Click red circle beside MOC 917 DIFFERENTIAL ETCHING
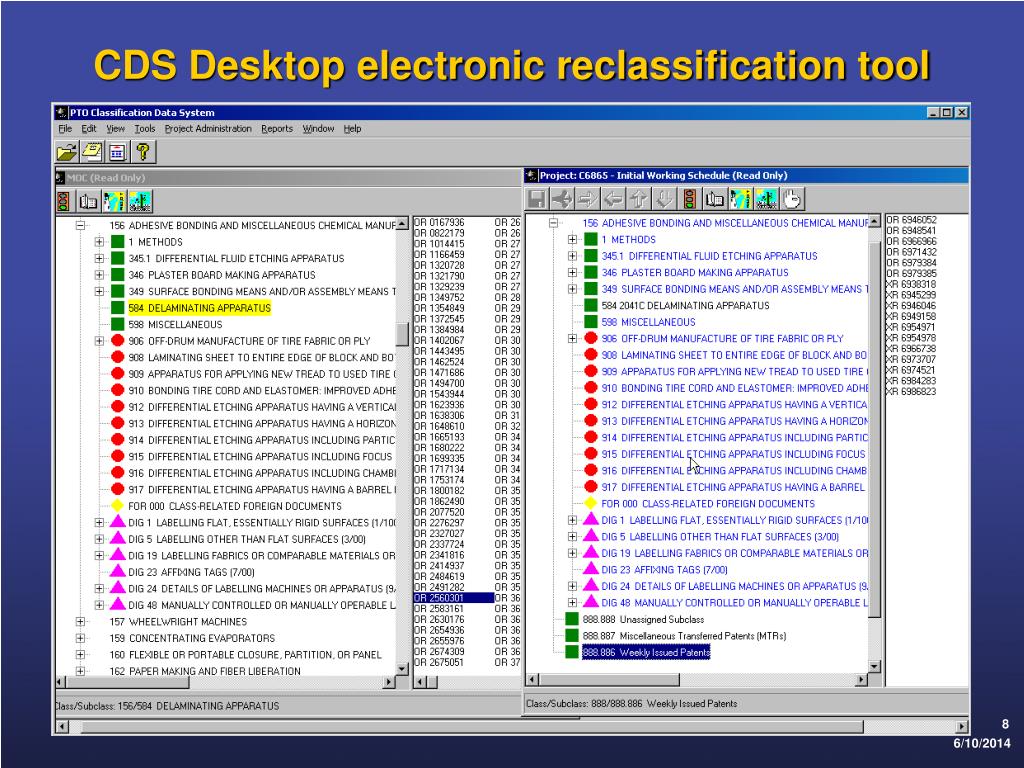 pyautogui.click(x=118, y=488)
